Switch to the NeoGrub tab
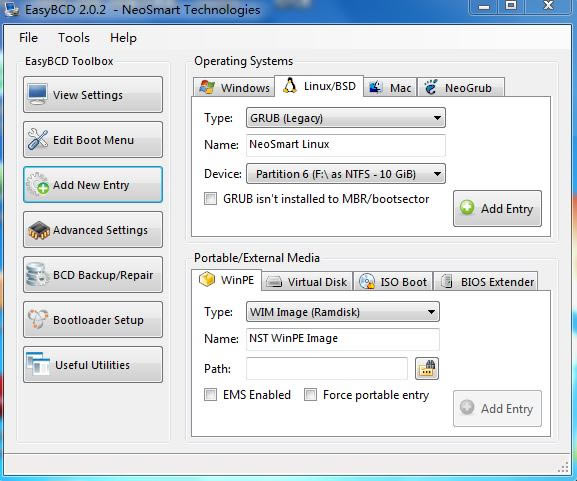This screenshot has width=577, height=481. pyautogui.click(x=461, y=88)
